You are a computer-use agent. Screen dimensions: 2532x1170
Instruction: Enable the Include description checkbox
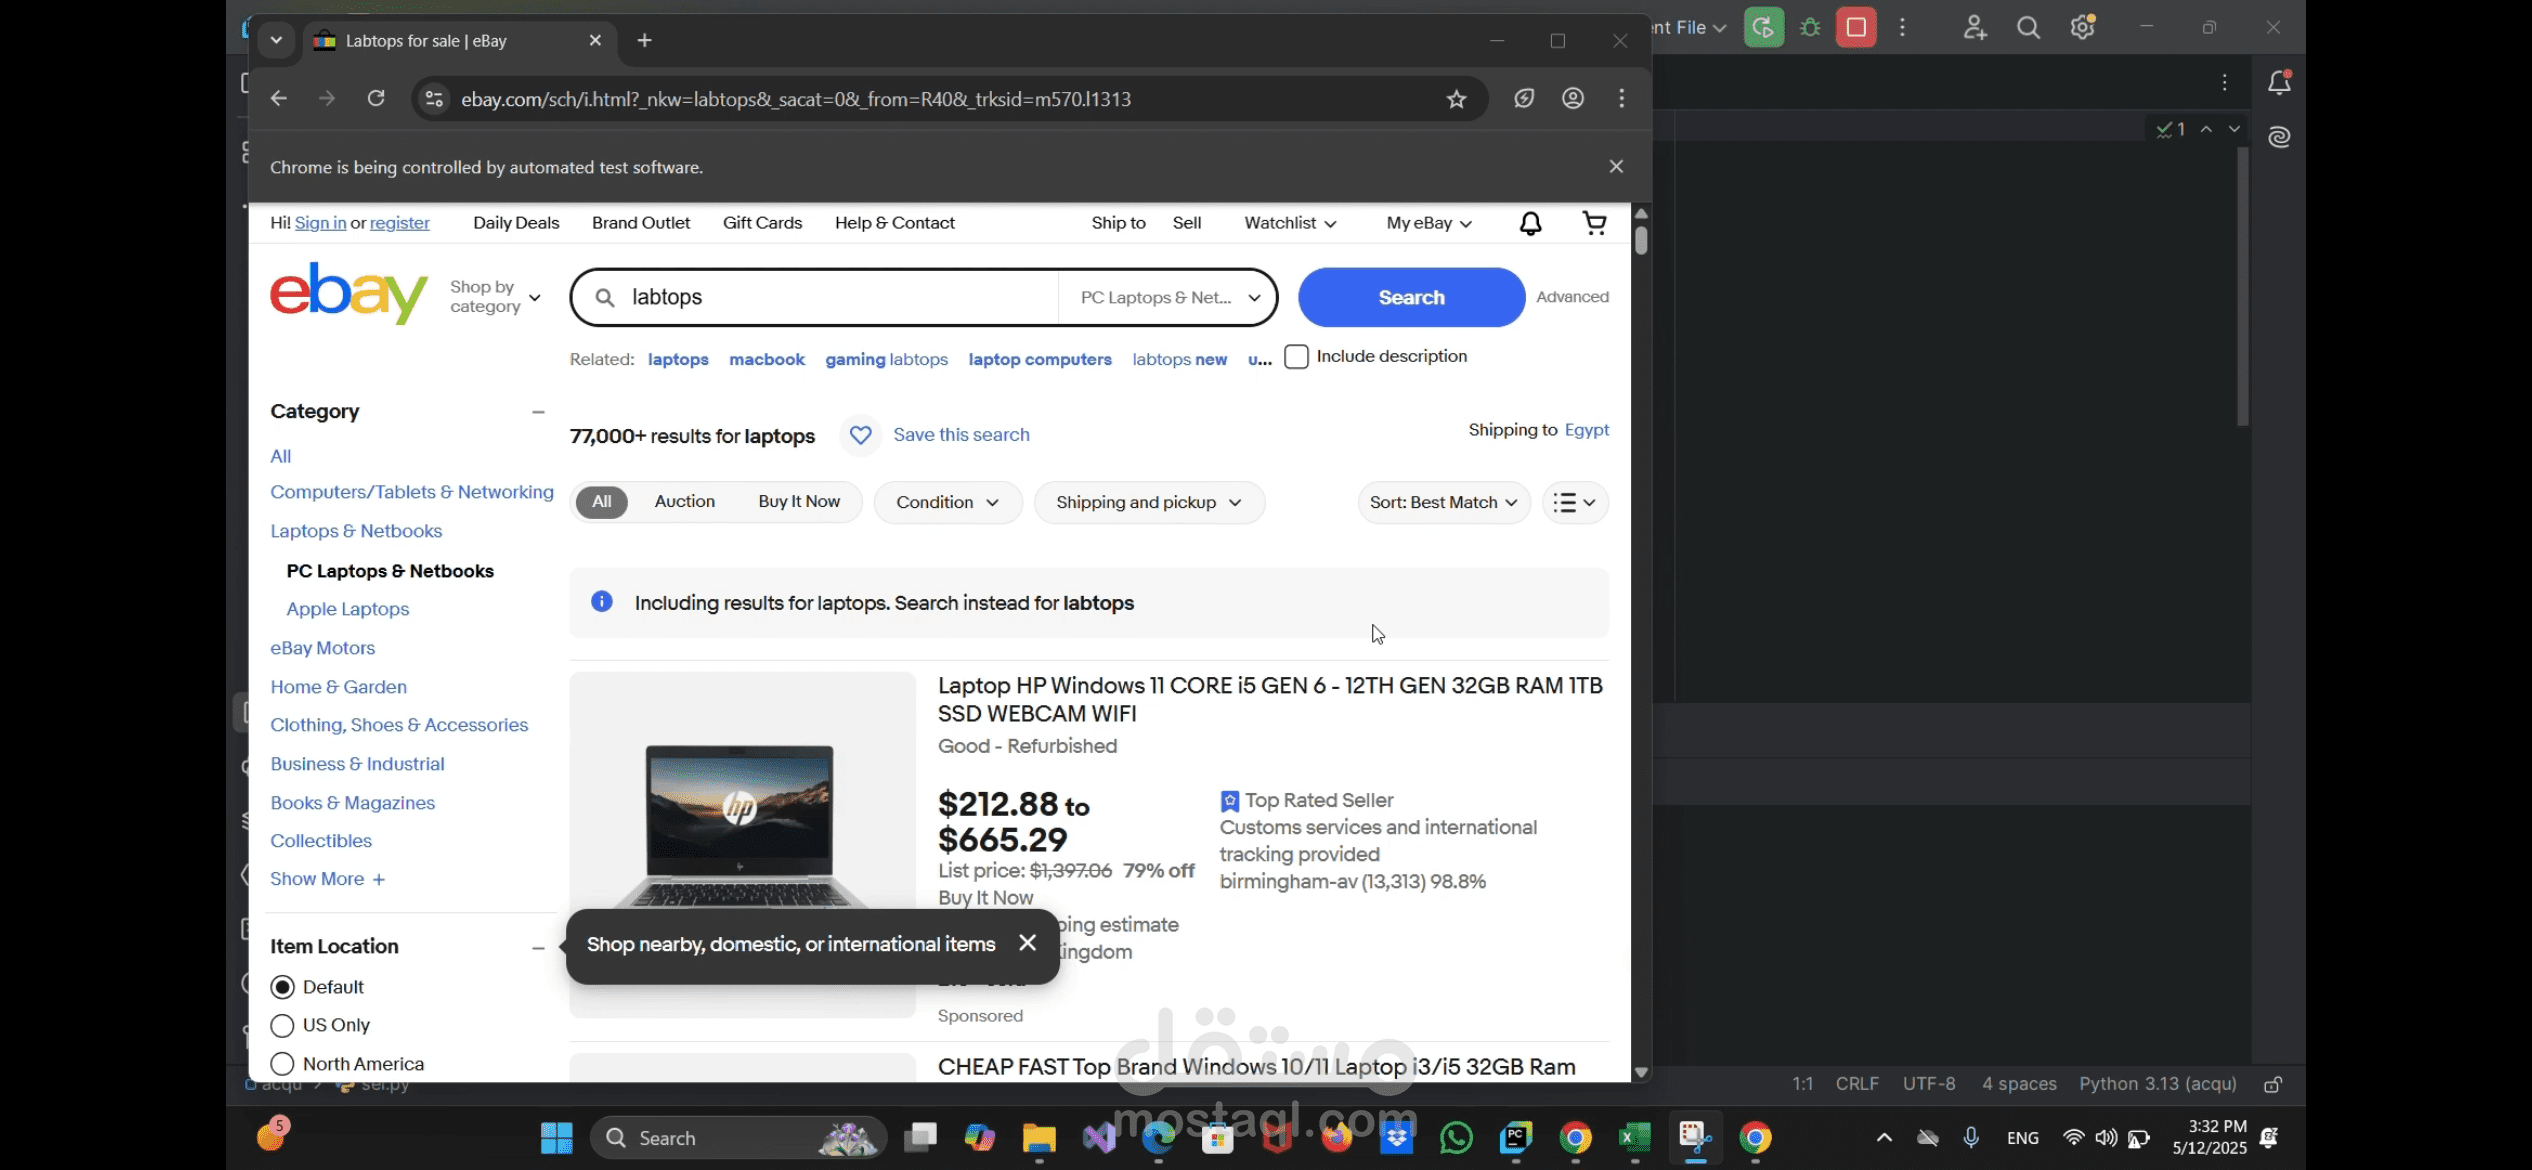(x=1296, y=357)
